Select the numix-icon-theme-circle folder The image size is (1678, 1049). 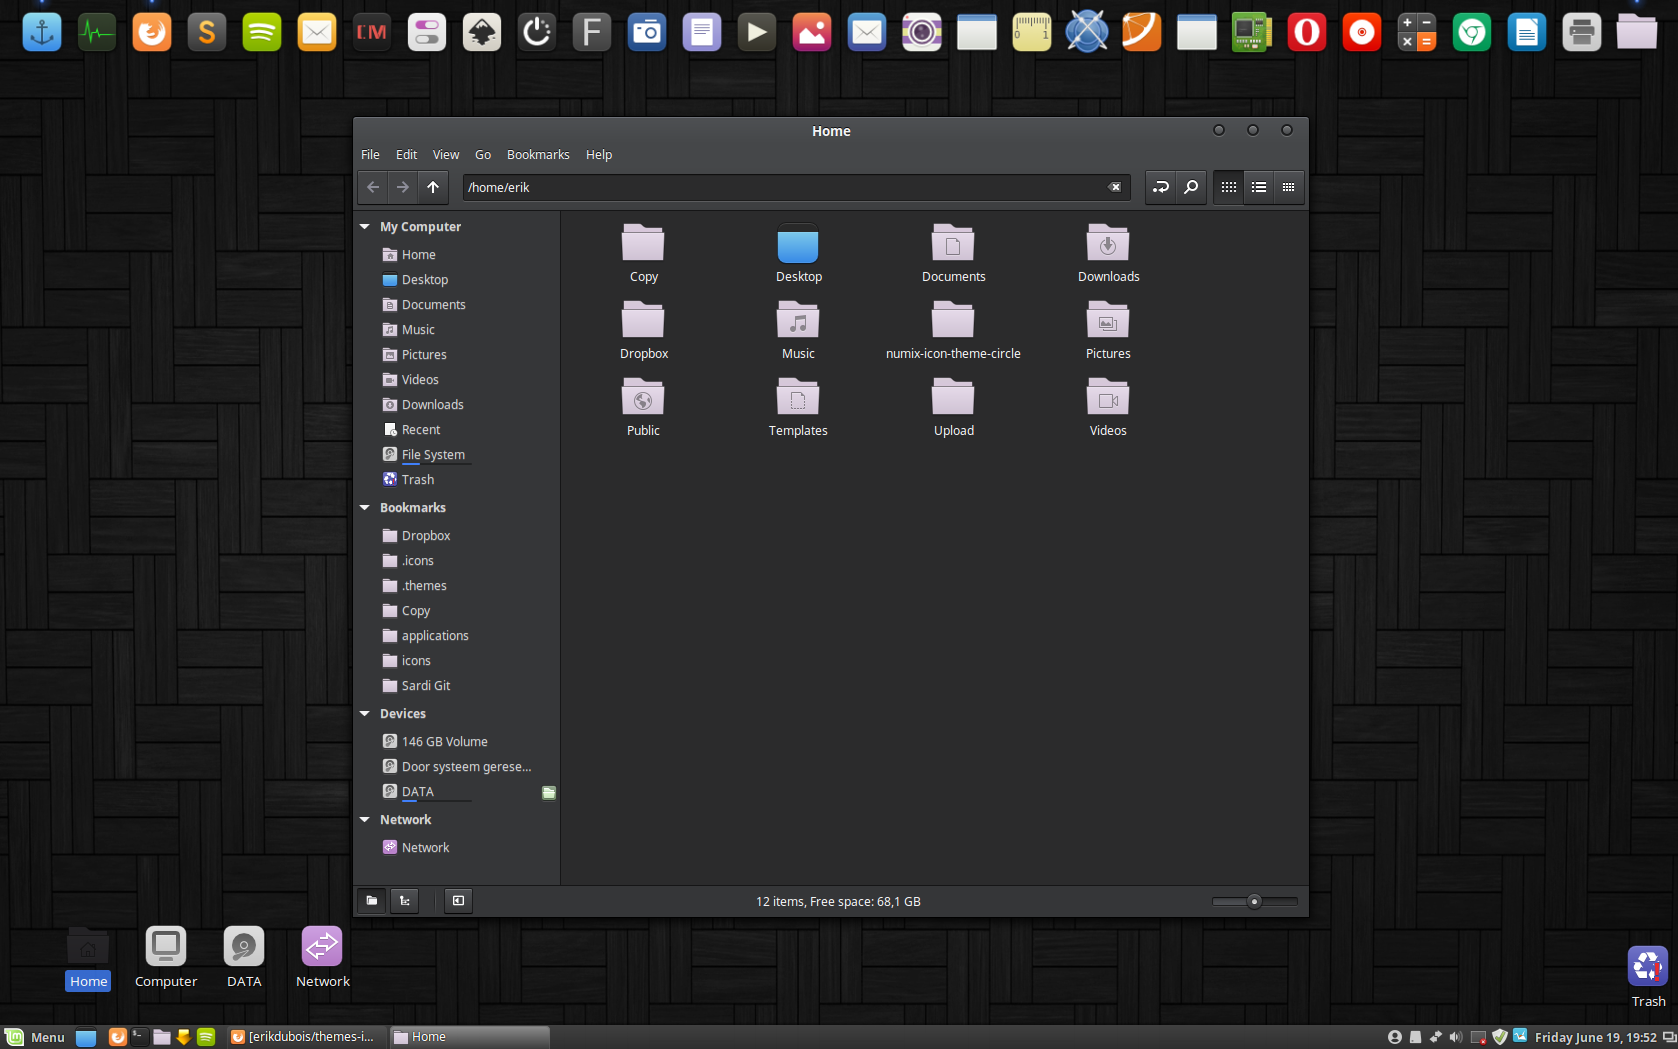[953, 320]
